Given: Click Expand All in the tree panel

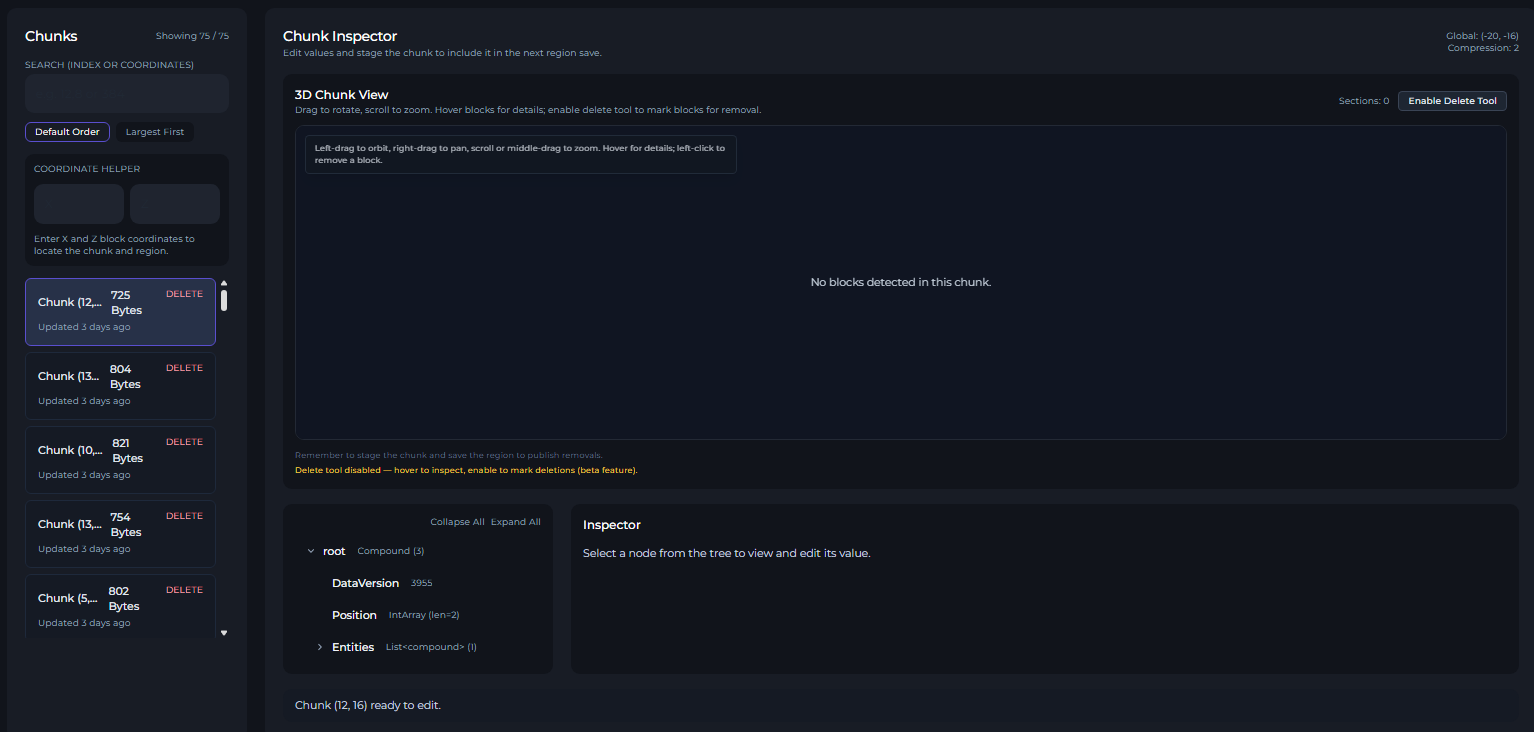Looking at the screenshot, I should click(515, 522).
